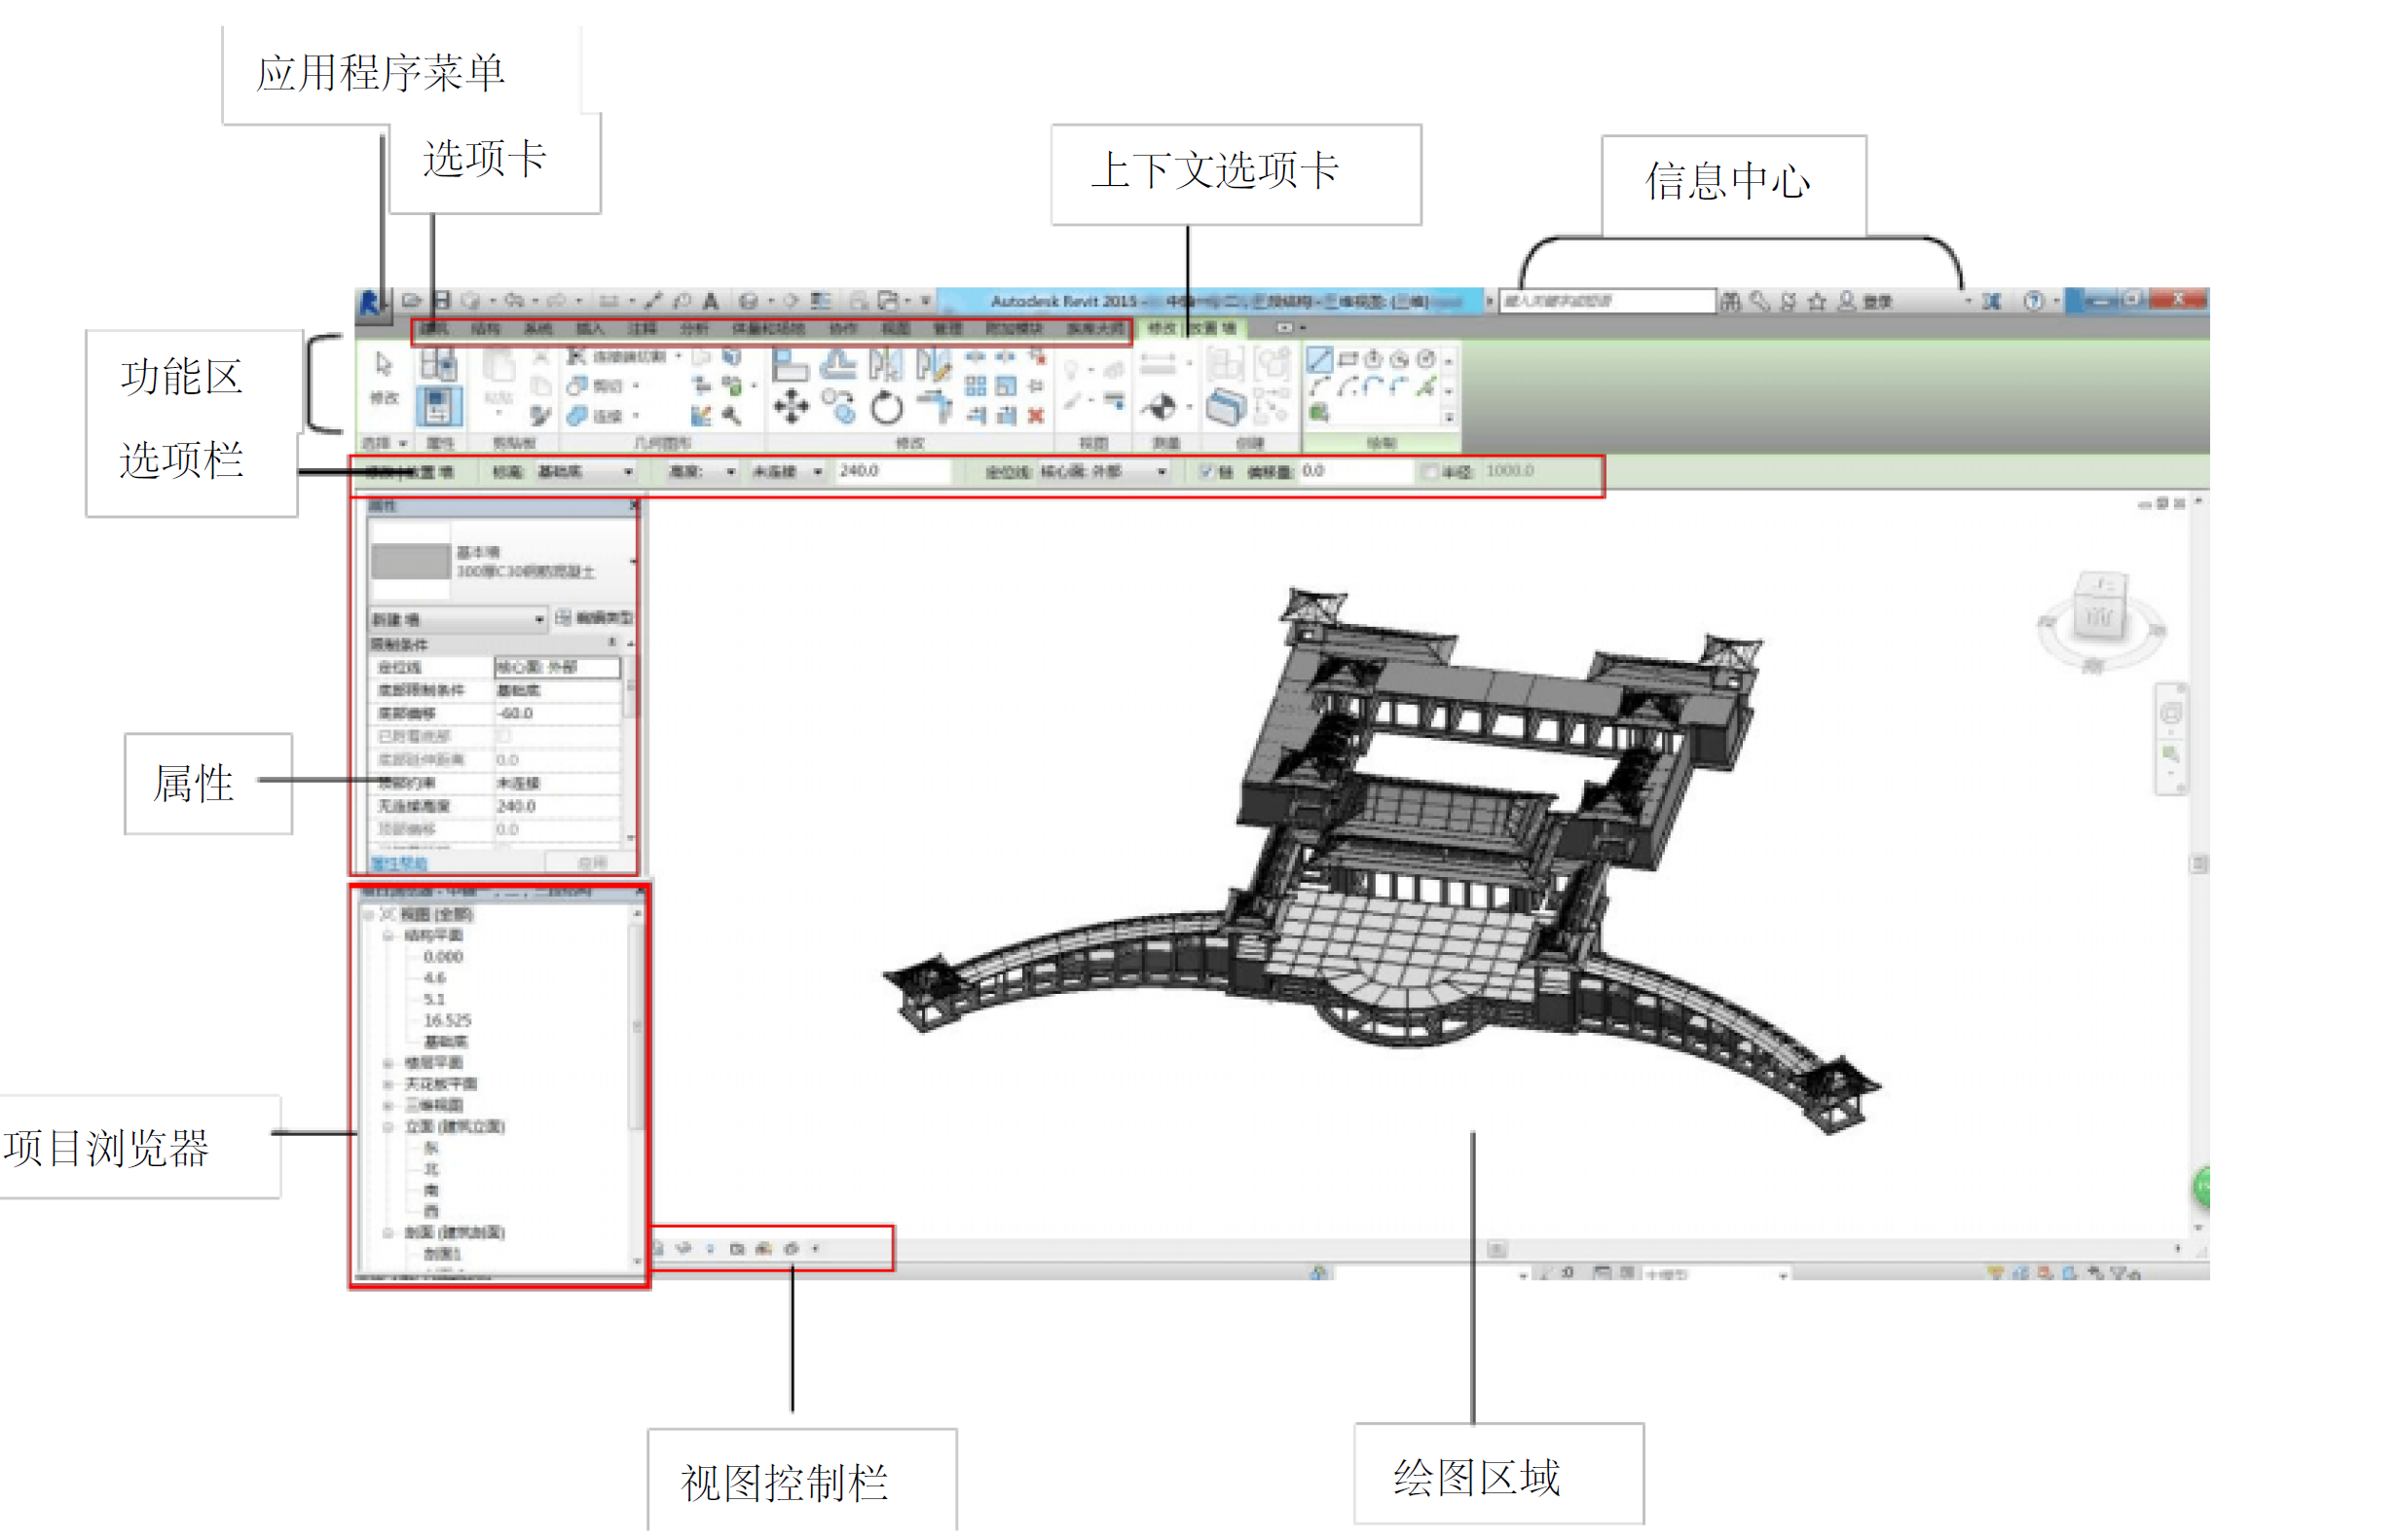This screenshot has height=1540, width=2399.
Task: Click the 属性帮助 properties help link
Action: coord(399,863)
